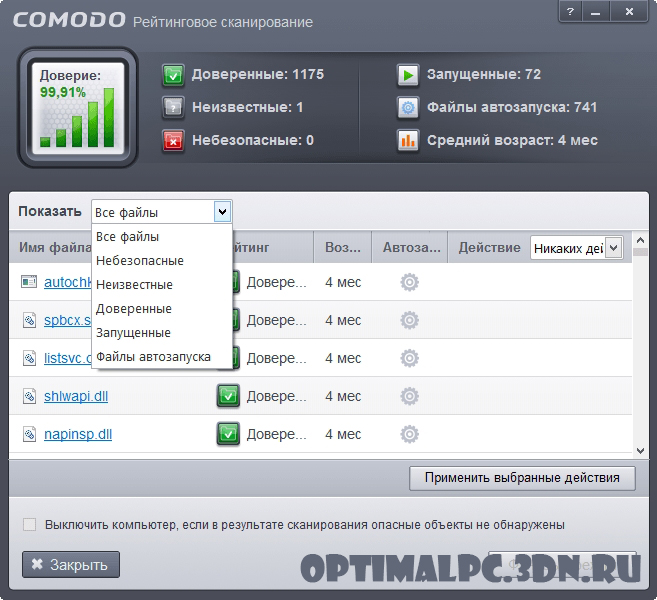This screenshot has height=600, width=657.
Task: Click the scrollbar up arrow in file list
Action: pos(640,241)
